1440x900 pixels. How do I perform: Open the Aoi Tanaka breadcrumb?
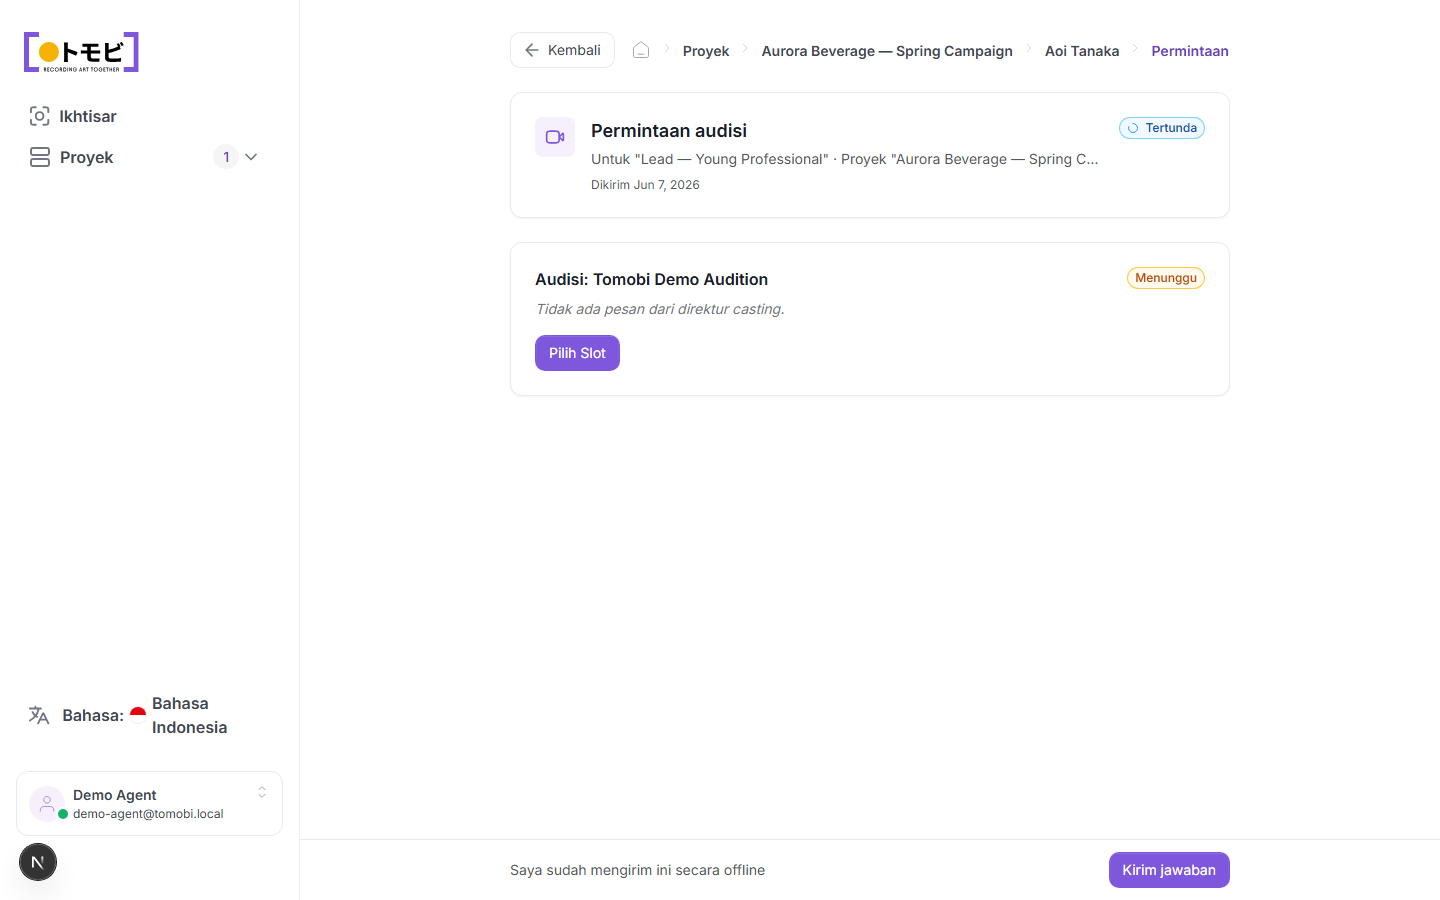tap(1082, 51)
